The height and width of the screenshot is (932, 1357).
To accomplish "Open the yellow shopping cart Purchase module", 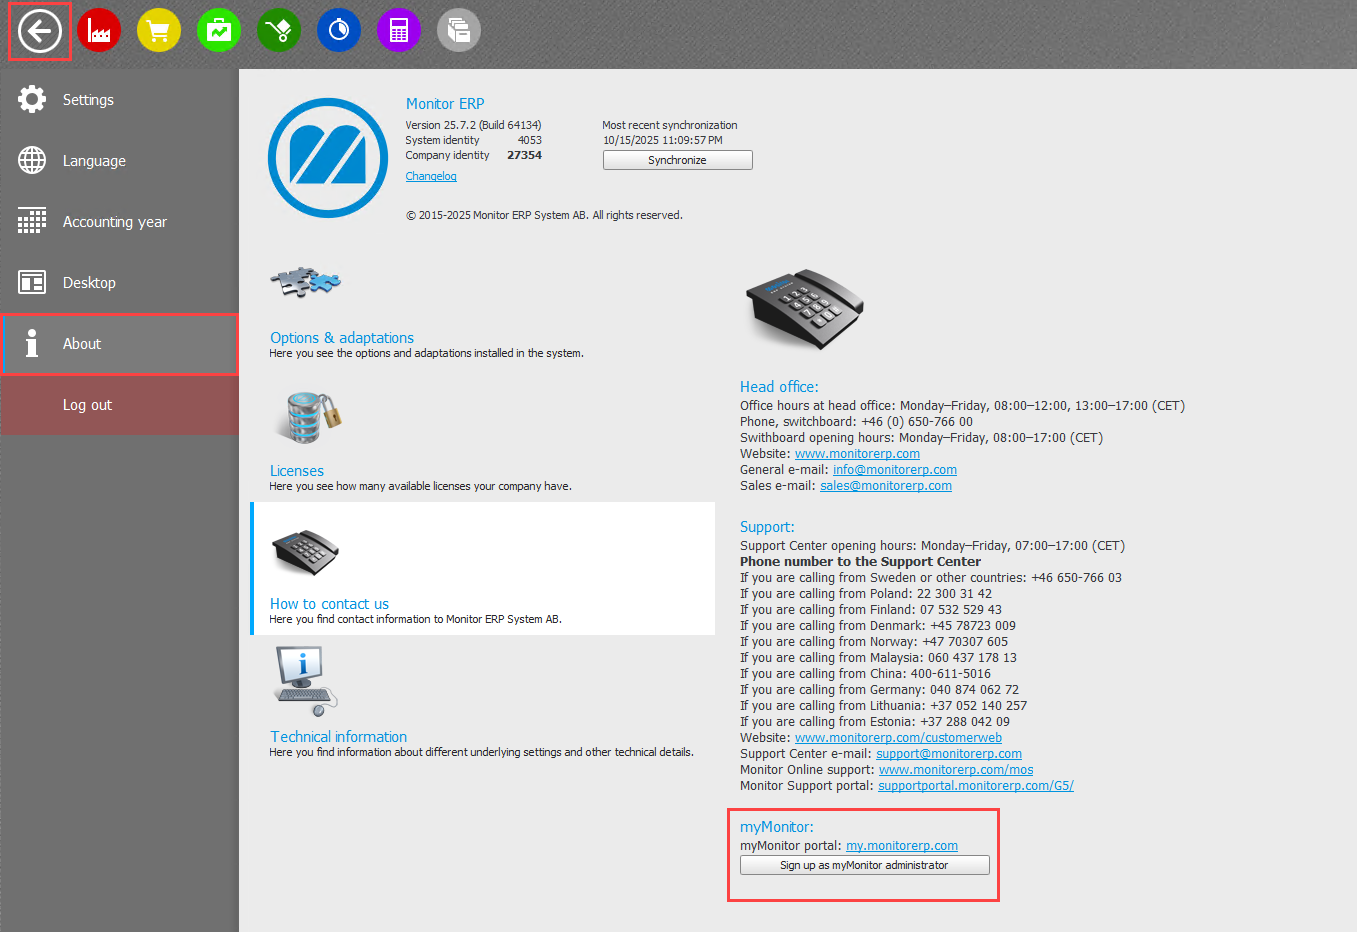I will pos(159,31).
